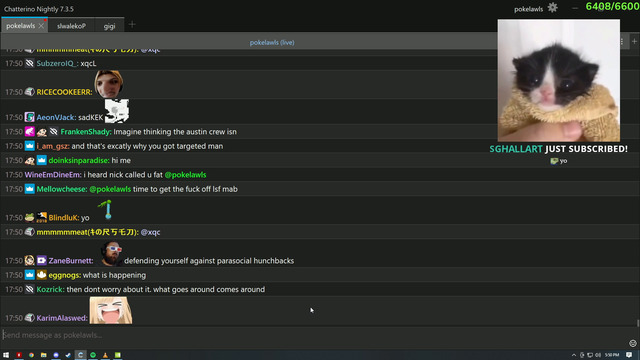Add a new split with plus icon
Image resolution: width=640 pixels, height=360 pixels.
pos(634,42)
